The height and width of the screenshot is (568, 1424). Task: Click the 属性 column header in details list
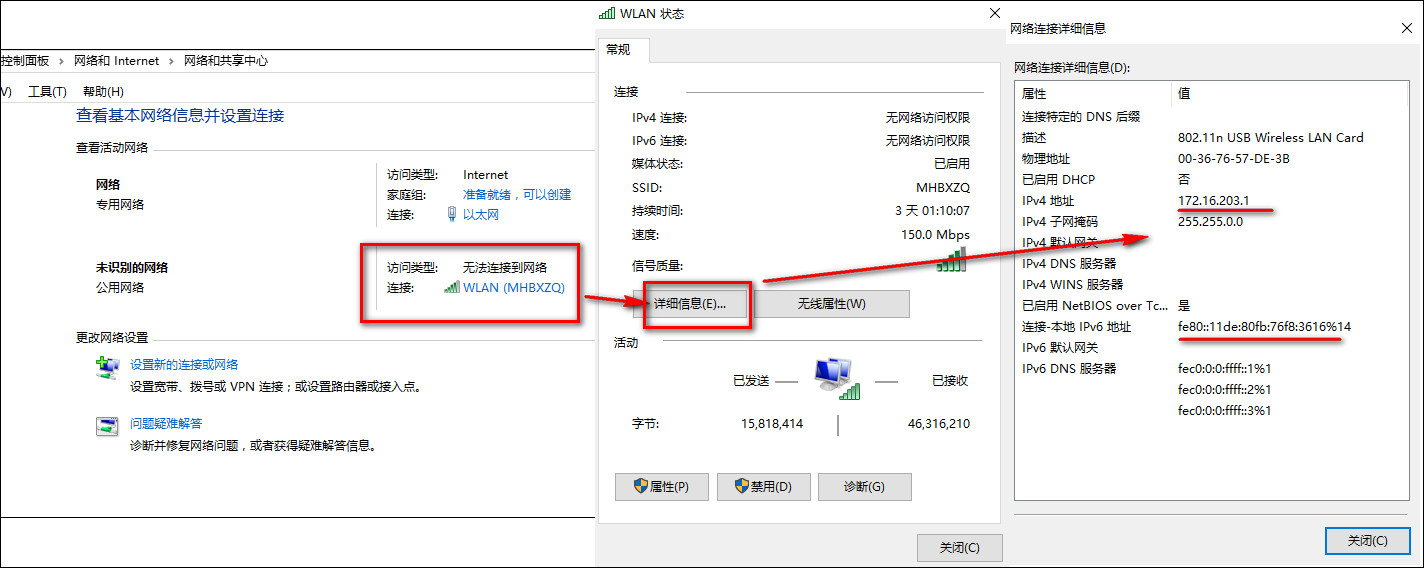coord(1034,93)
